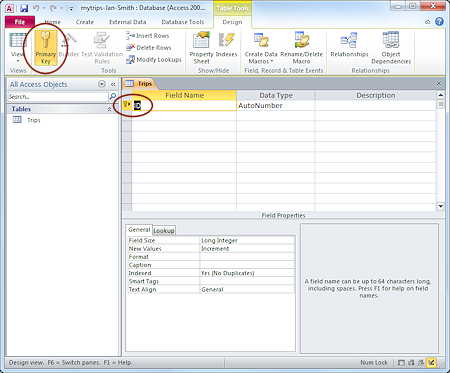Image resolution: width=450 pixels, height=373 pixels.
Task: Switch to the Database Tools tab
Action: [x=183, y=22]
